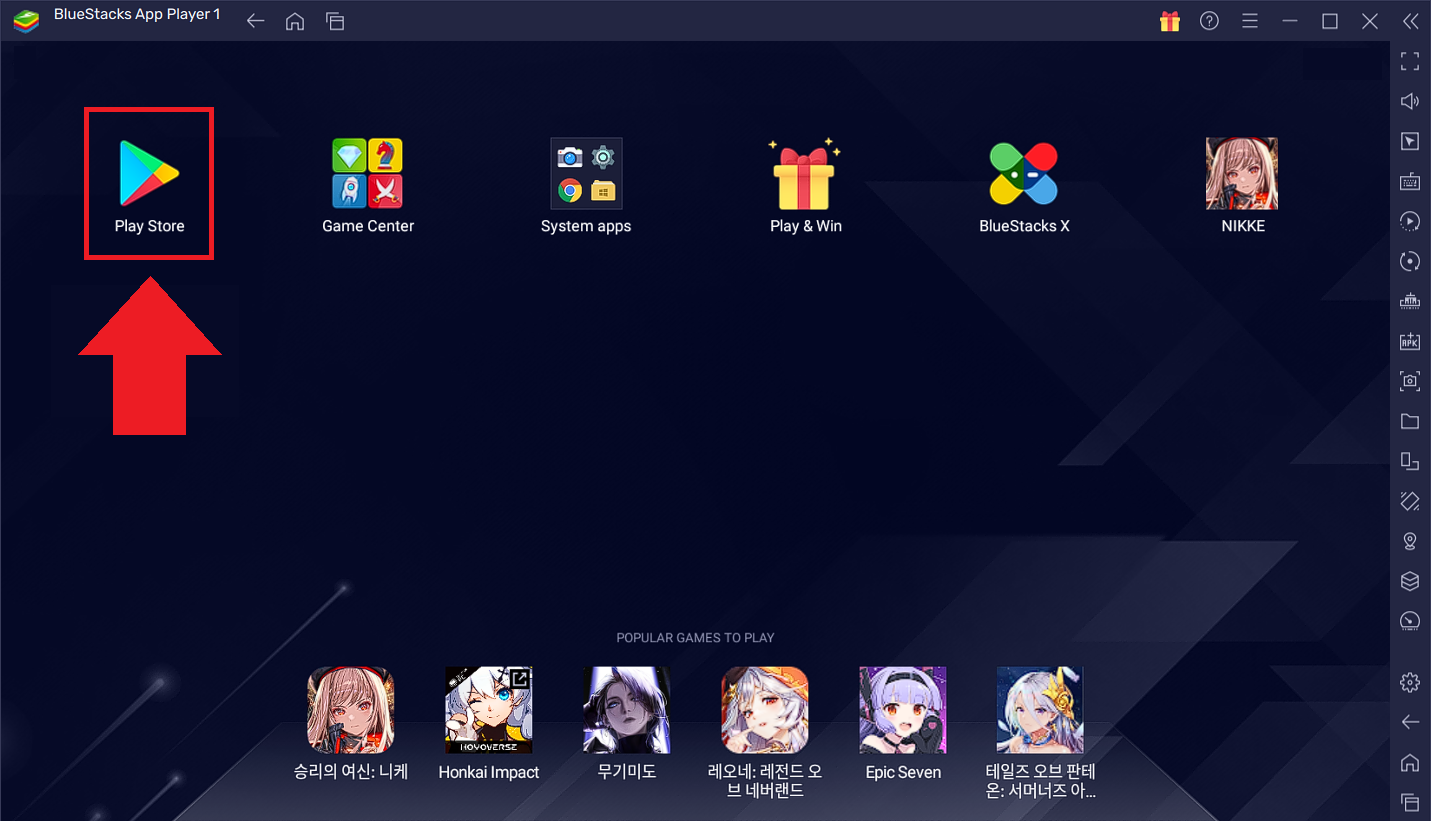Open the Play Store
The width and height of the screenshot is (1431, 821).
[148, 173]
